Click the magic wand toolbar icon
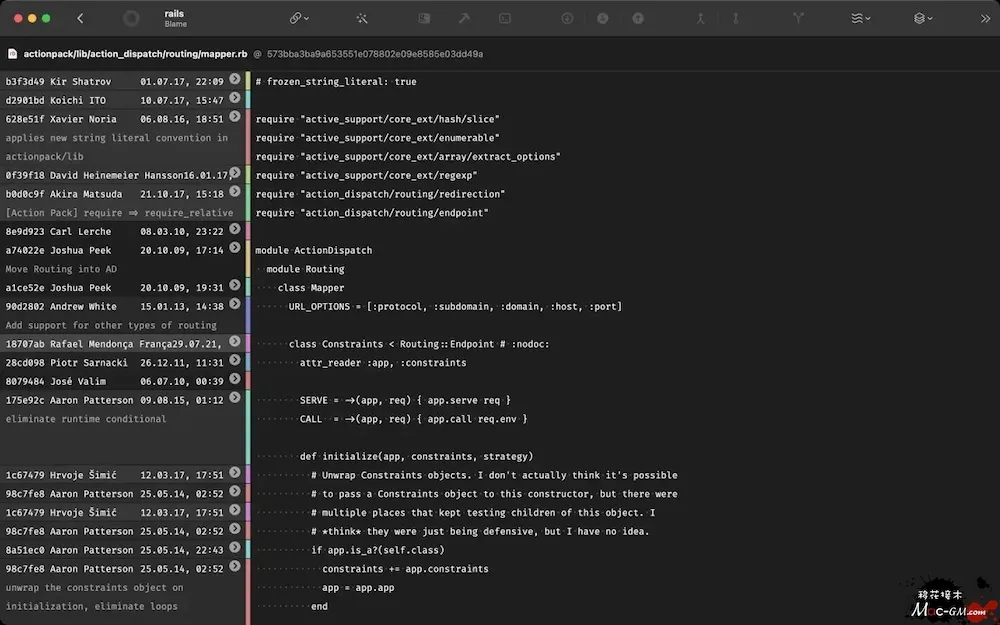The image size is (1000, 625). coord(362,18)
